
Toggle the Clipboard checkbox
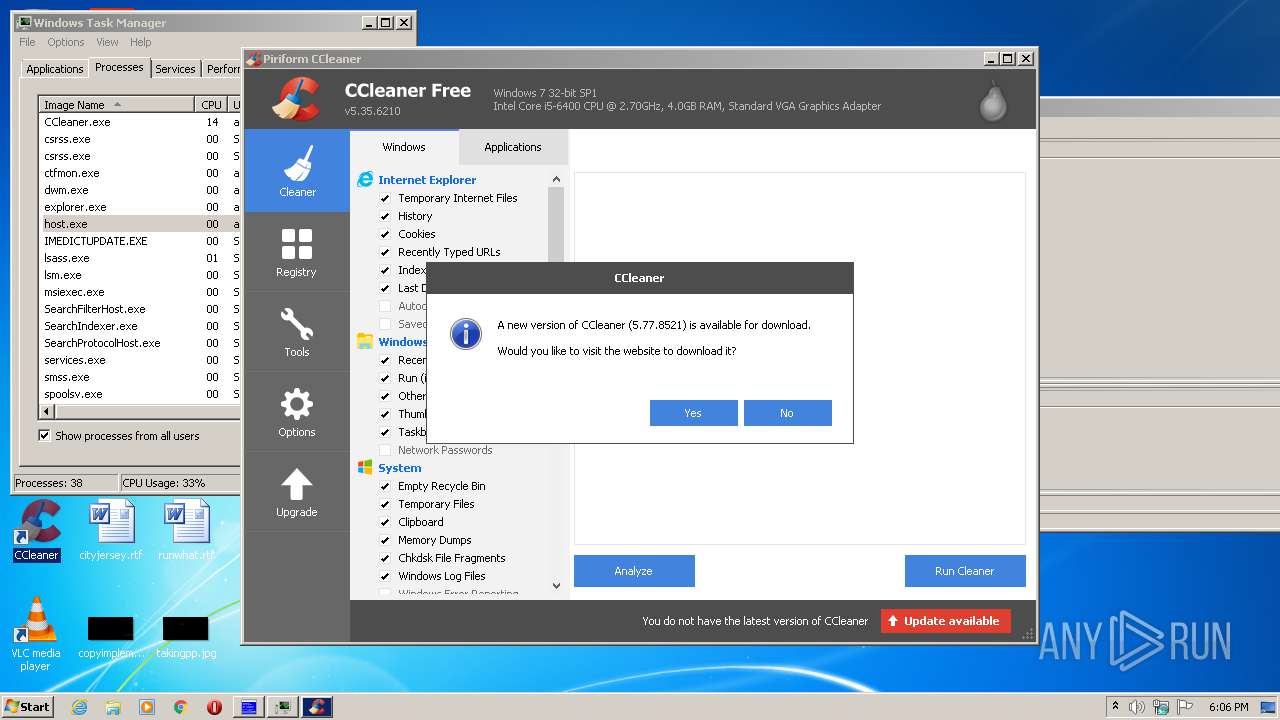tap(385, 522)
